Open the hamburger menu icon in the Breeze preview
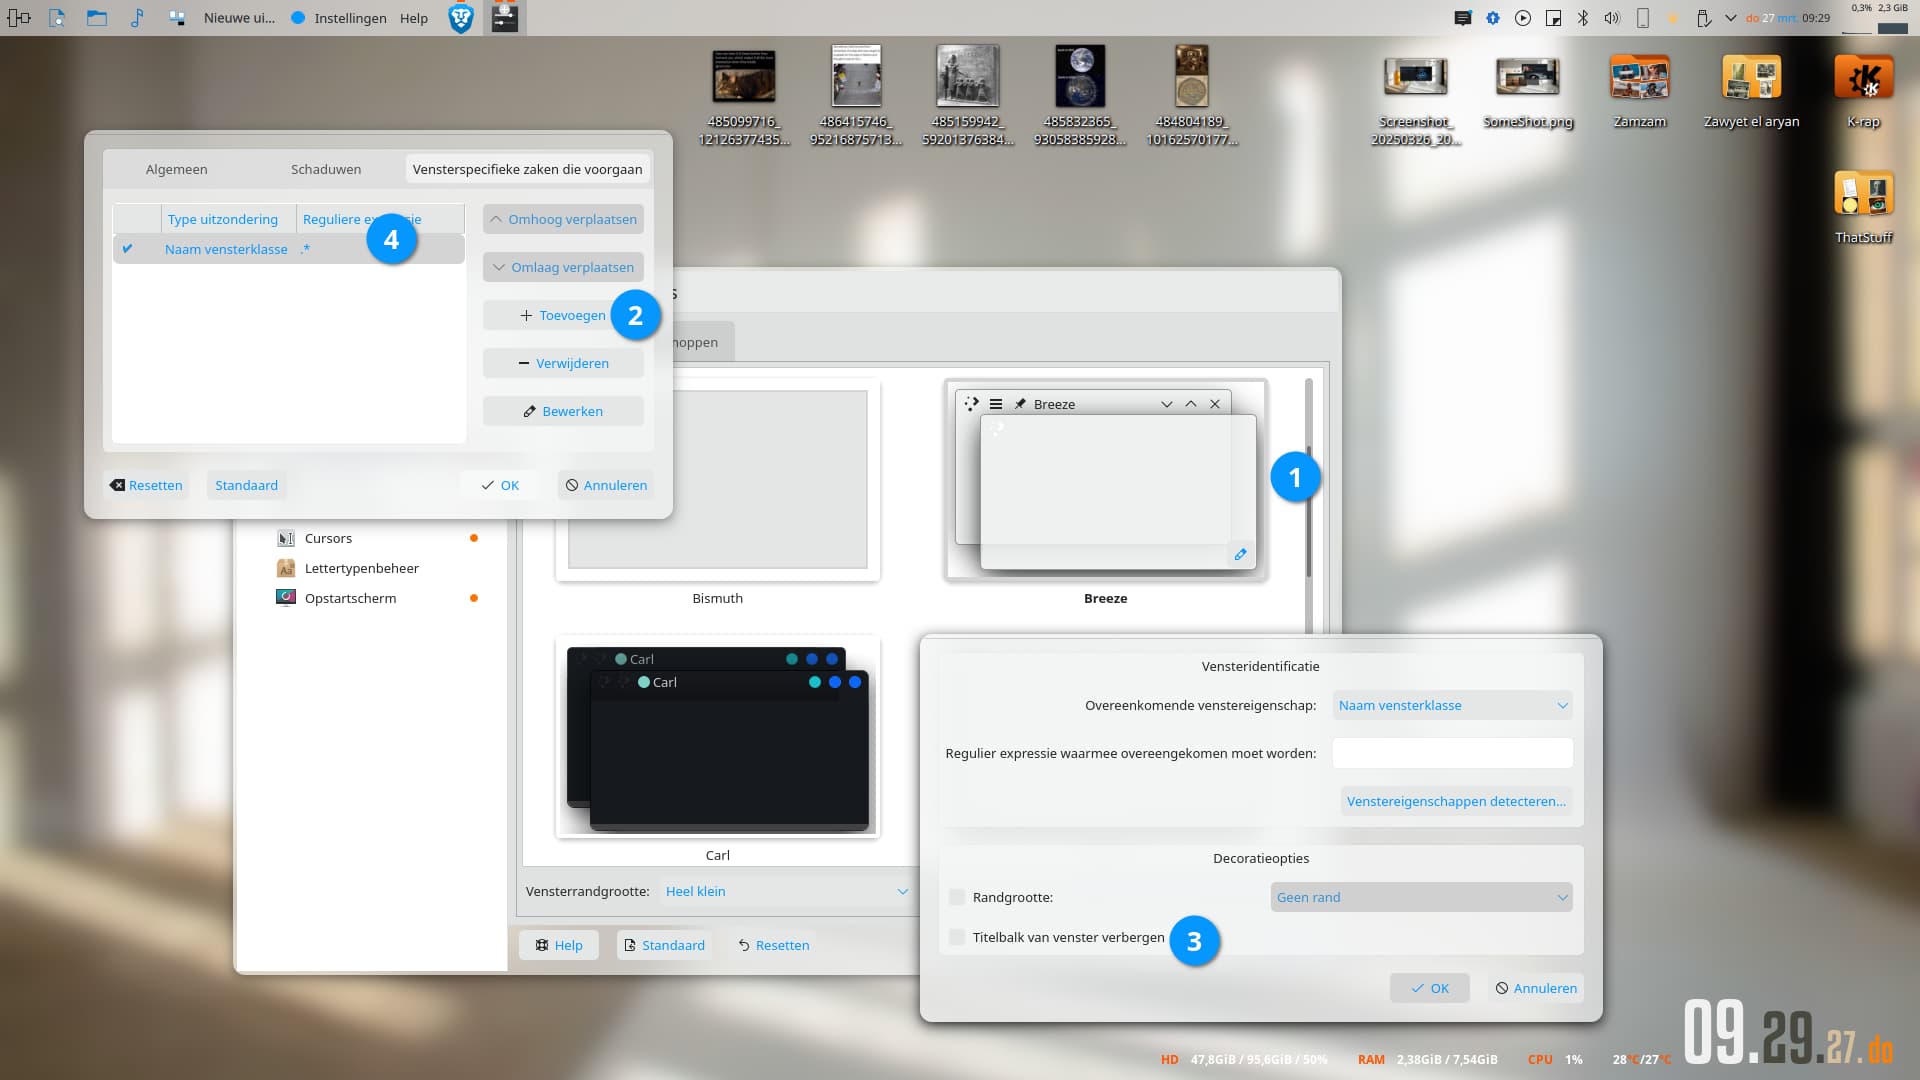This screenshot has width=1920, height=1080. [x=996, y=404]
